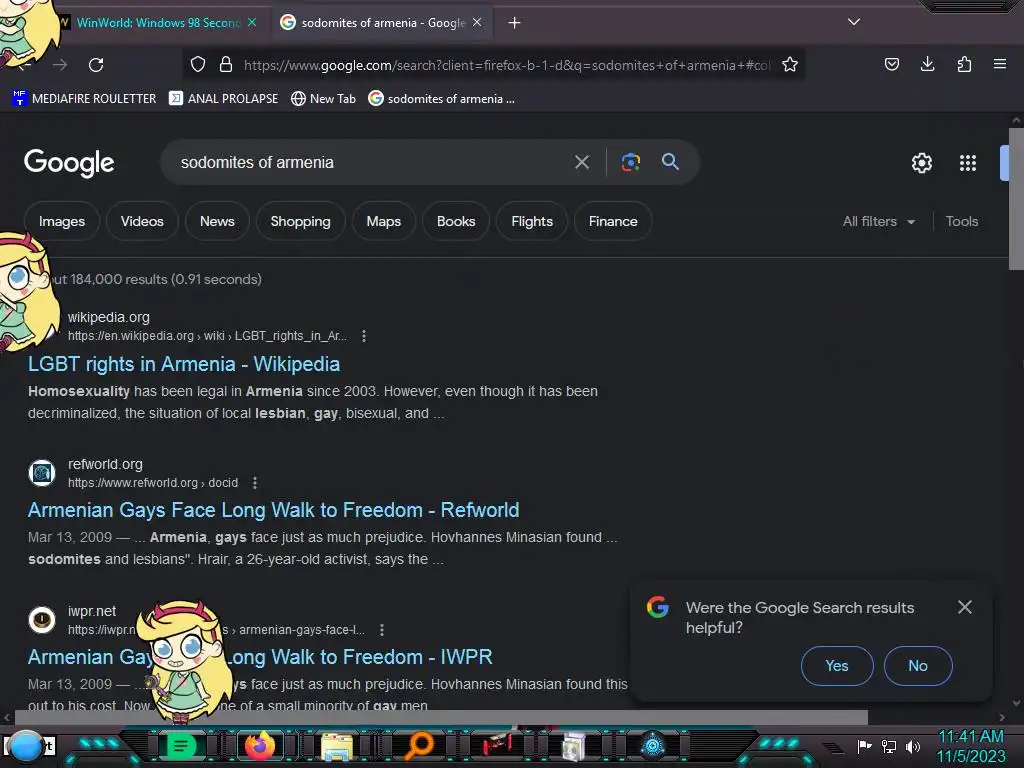The image size is (1024, 768).
Task: Open the Firefox downloads panel
Action: tap(927, 64)
